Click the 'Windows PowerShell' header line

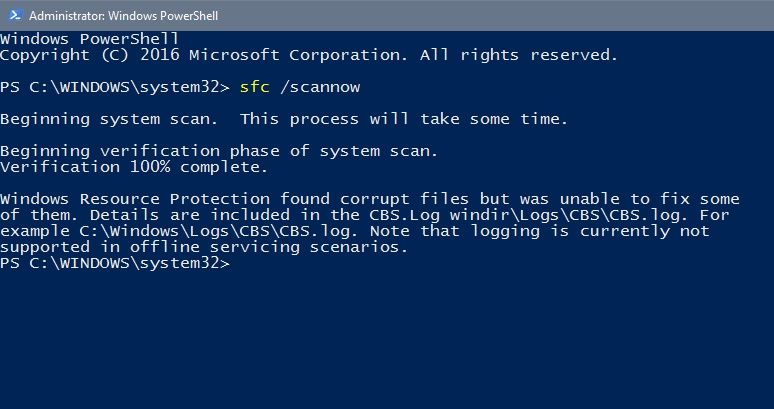pos(89,38)
